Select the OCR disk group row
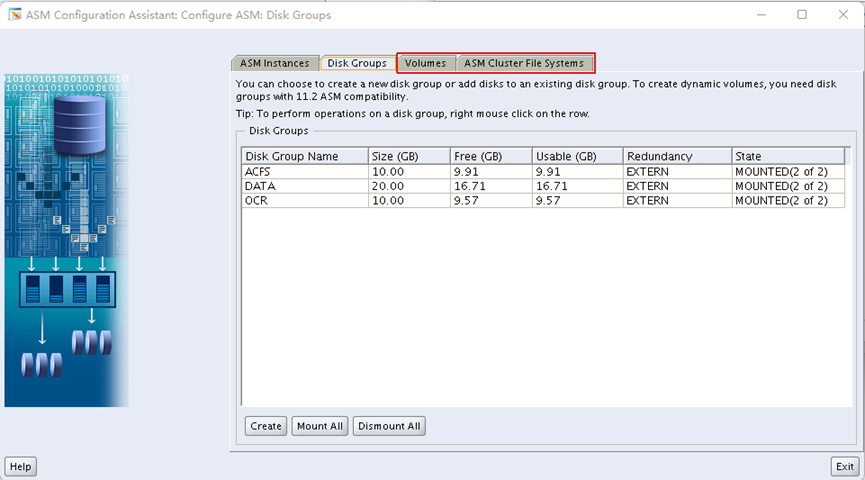This screenshot has width=865, height=480. click(x=543, y=200)
